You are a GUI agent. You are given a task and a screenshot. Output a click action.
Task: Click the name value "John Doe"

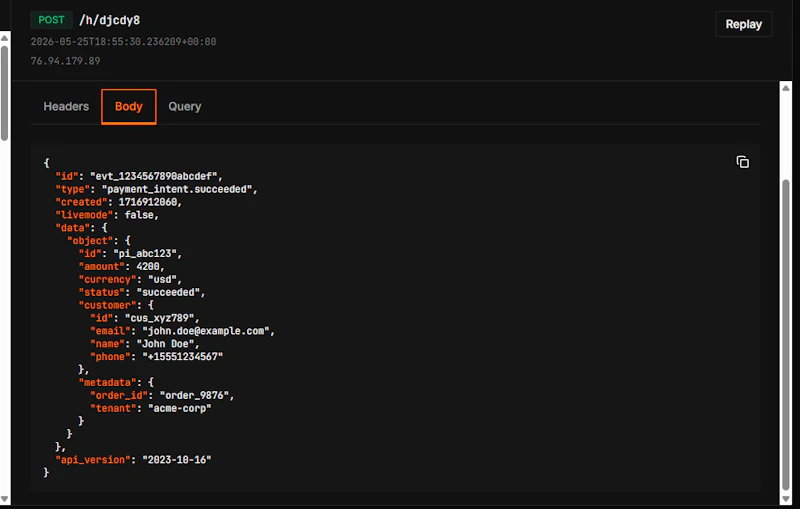point(167,344)
